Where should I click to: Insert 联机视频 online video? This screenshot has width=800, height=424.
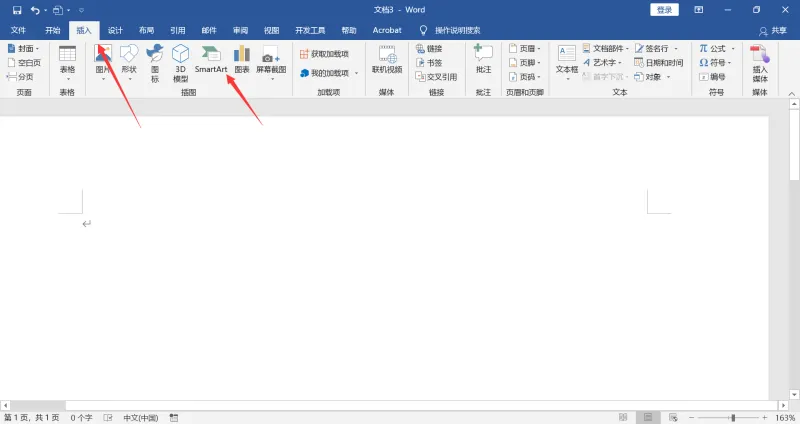click(x=387, y=59)
